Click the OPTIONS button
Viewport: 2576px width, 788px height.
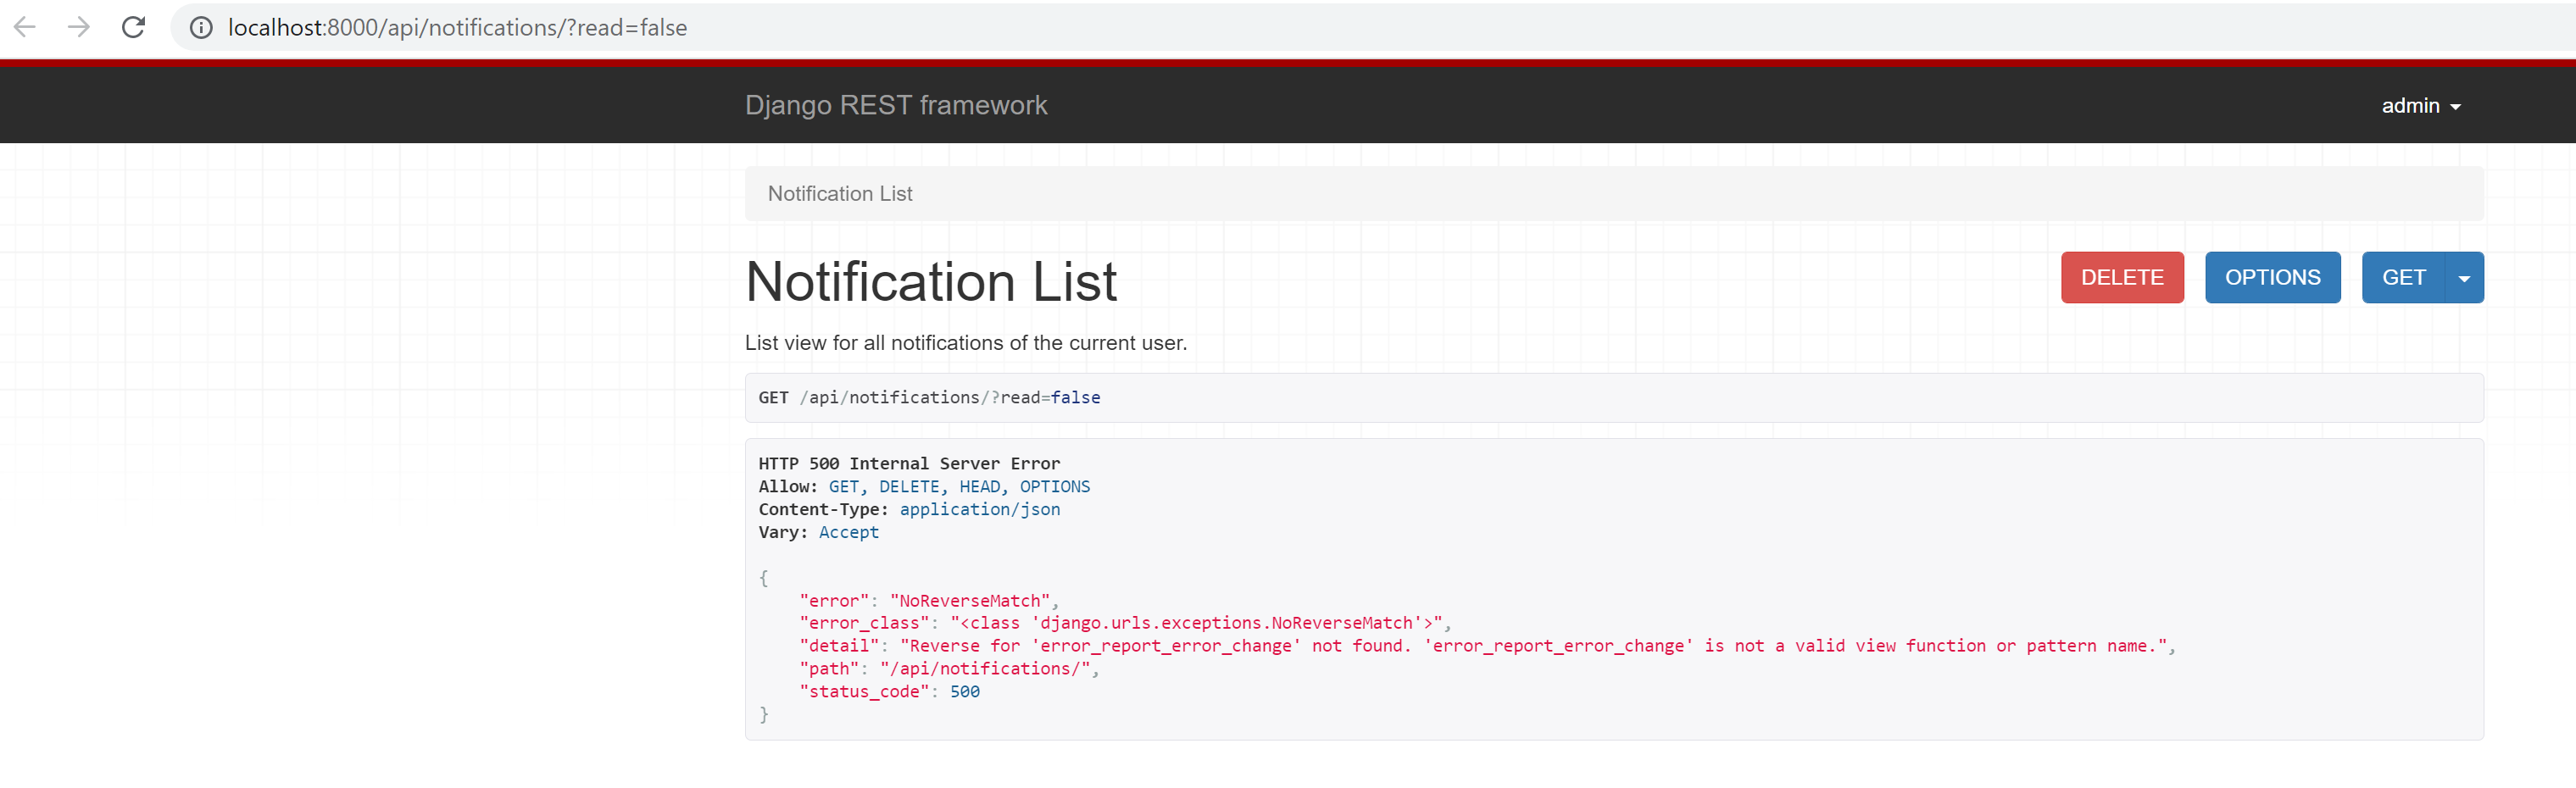[x=2272, y=277]
